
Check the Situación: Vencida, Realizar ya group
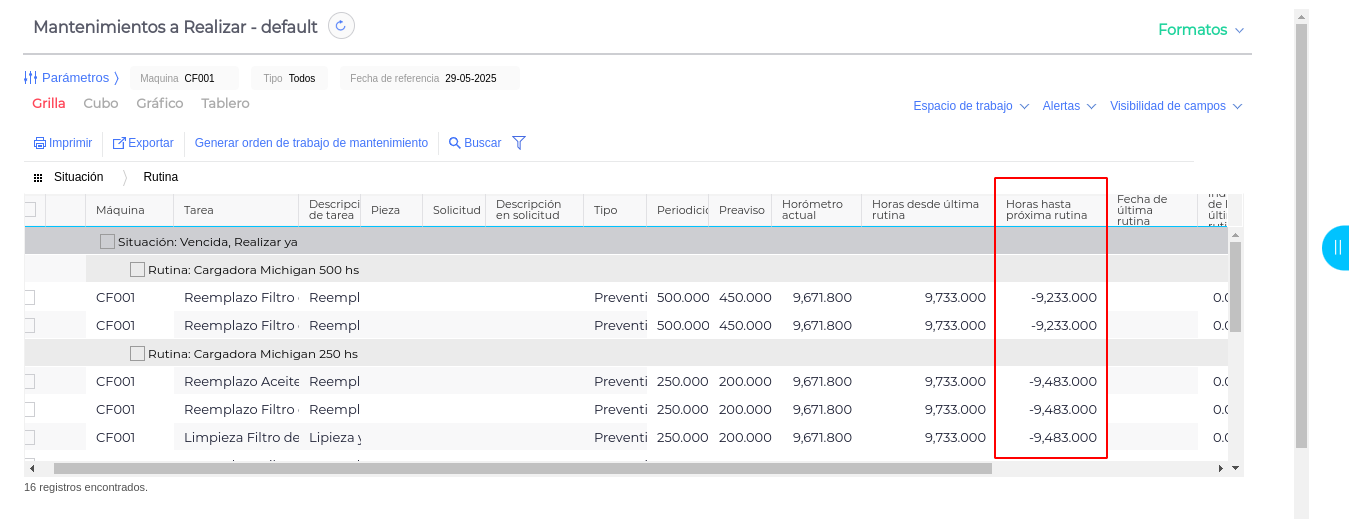coord(107,241)
